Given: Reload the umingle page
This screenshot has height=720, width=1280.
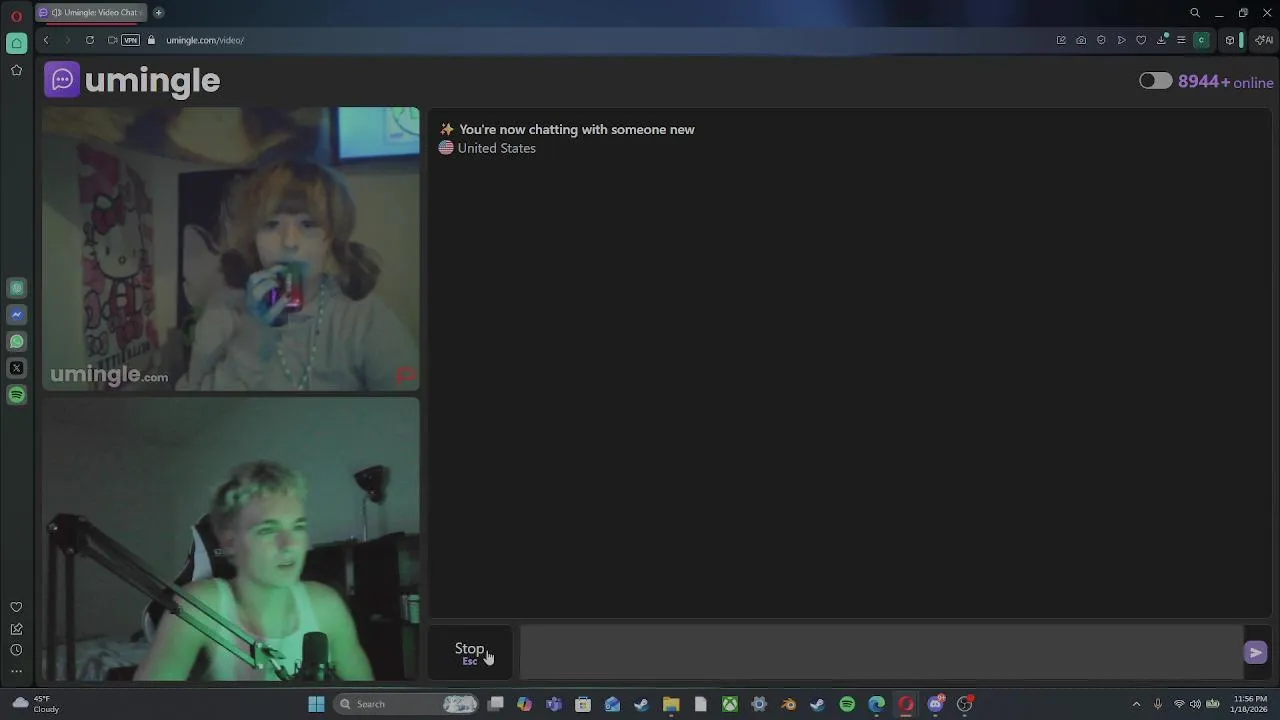Looking at the screenshot, I should [x=90, y=40].
